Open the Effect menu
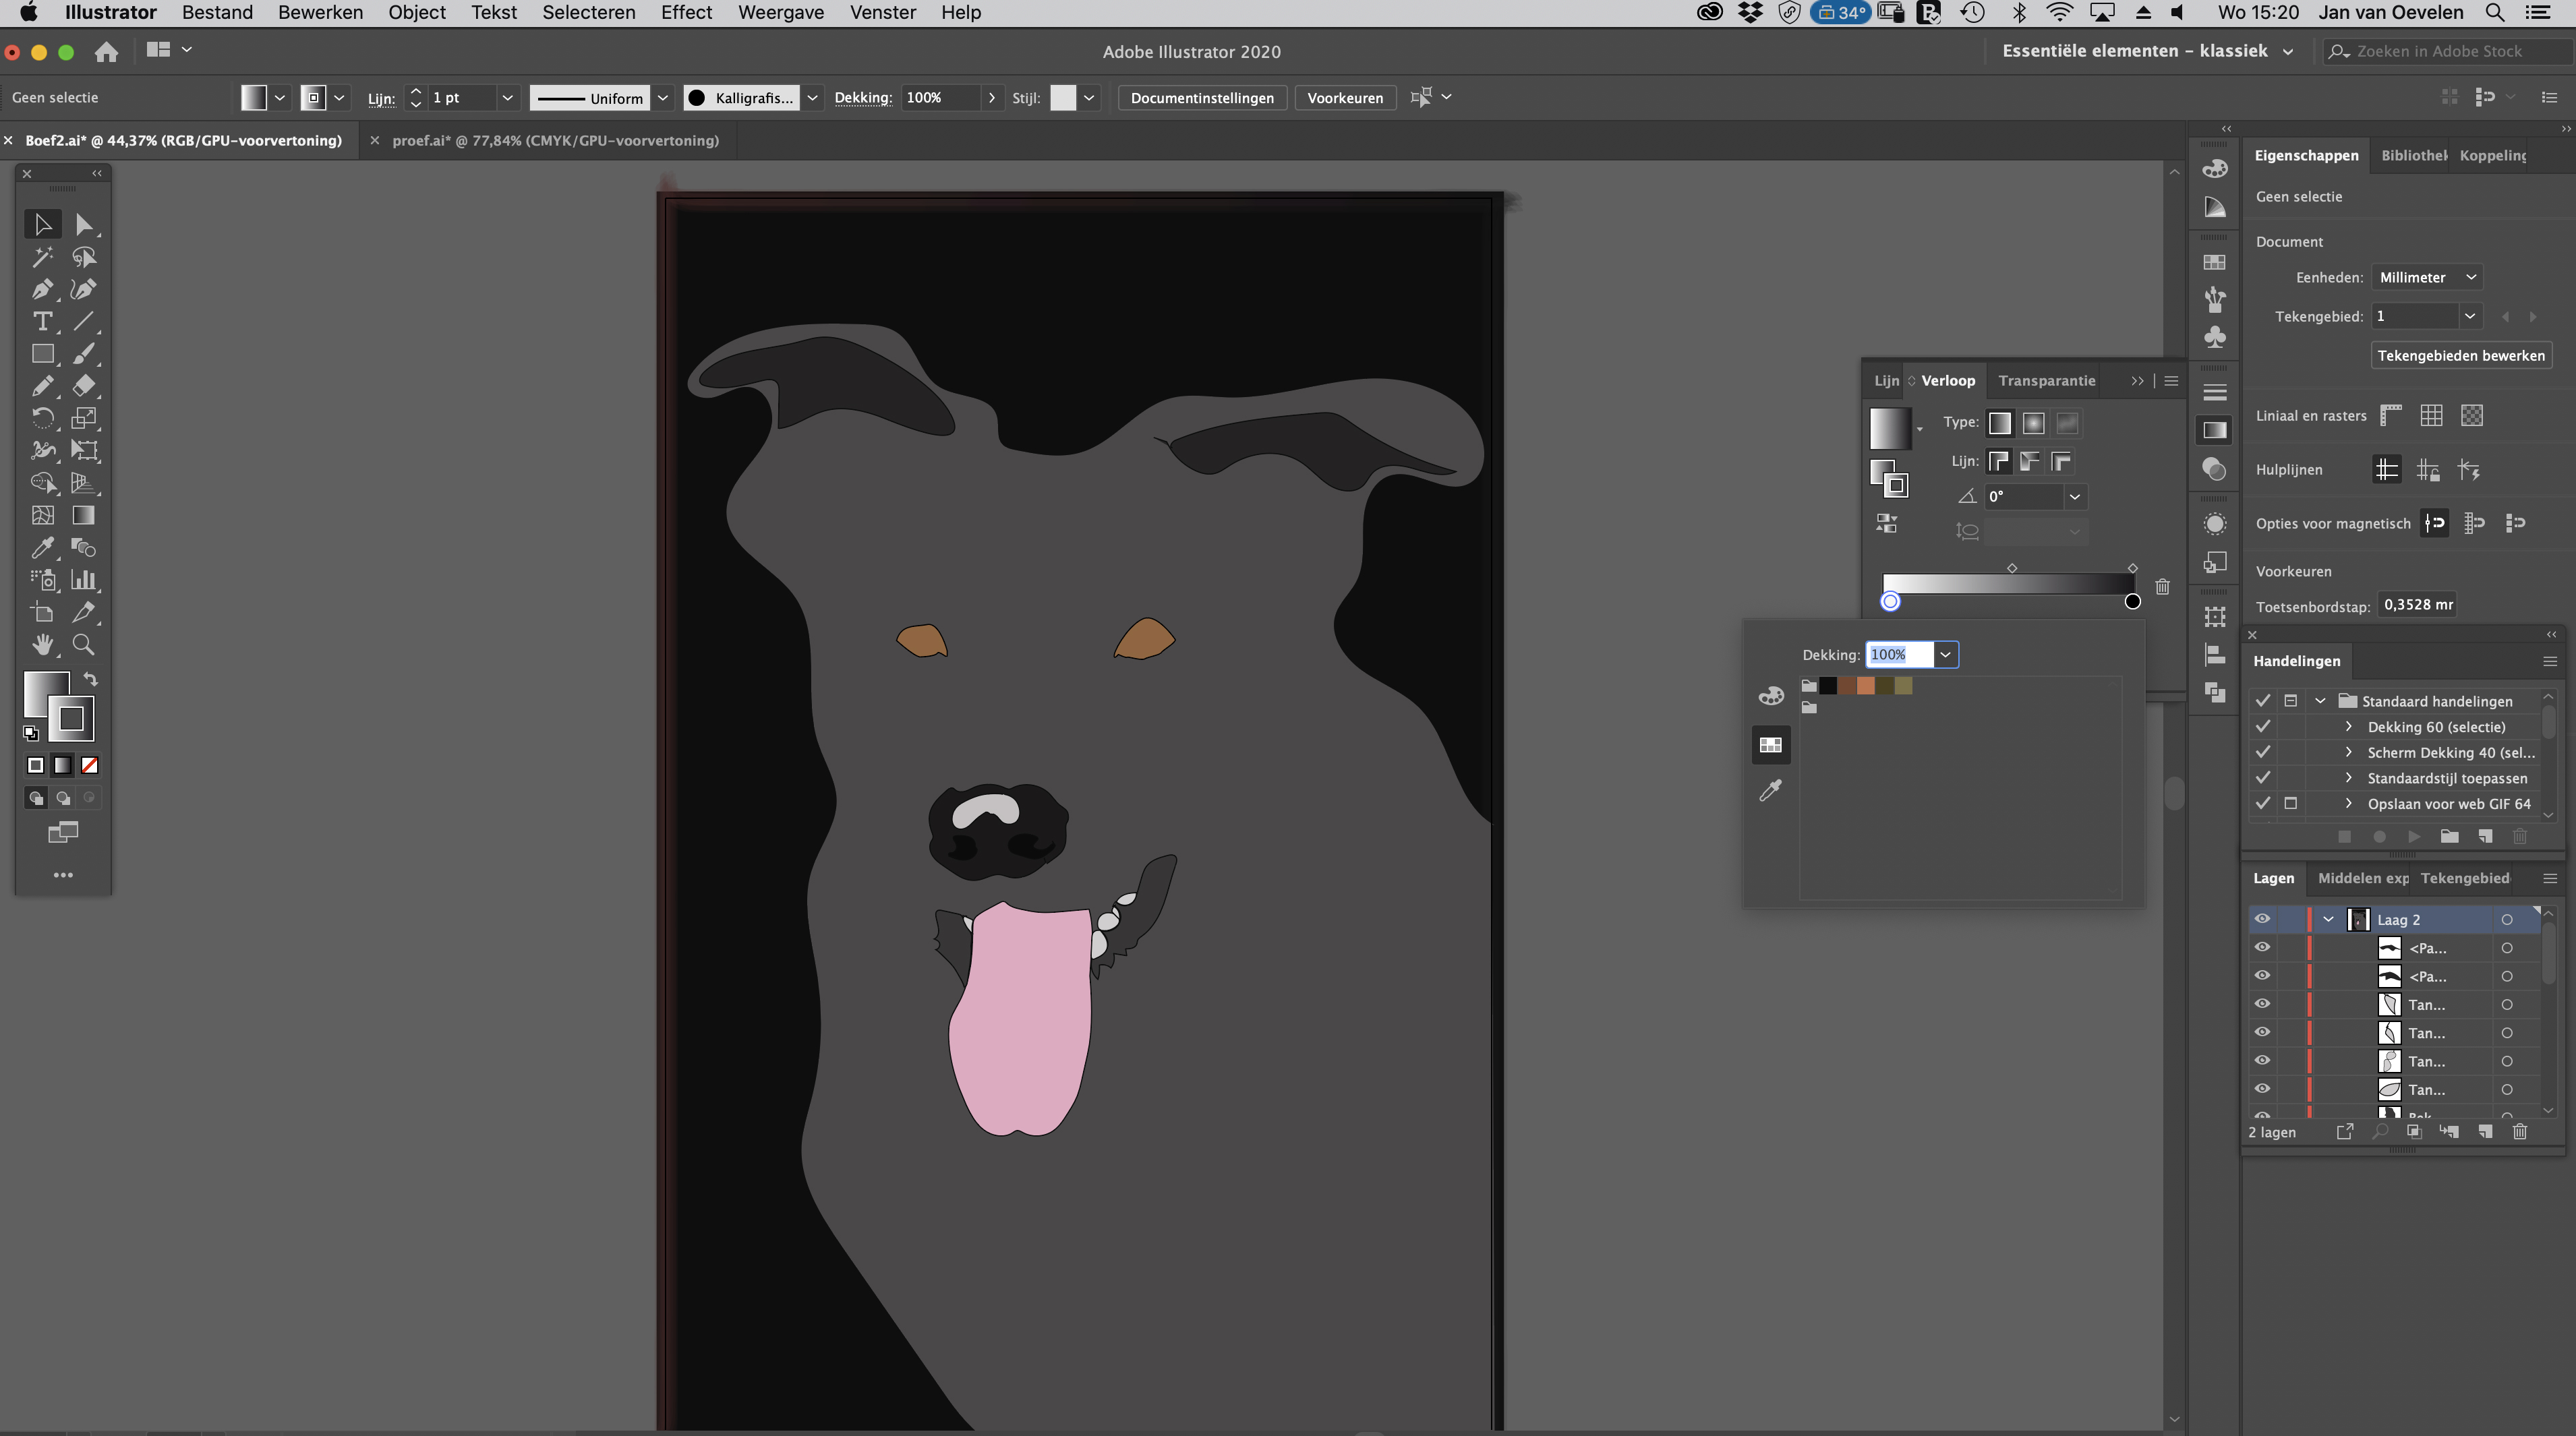Image resolution: width=2576 pixels, height=1436 pixels. pyautogui.click(x=686, y=13)
